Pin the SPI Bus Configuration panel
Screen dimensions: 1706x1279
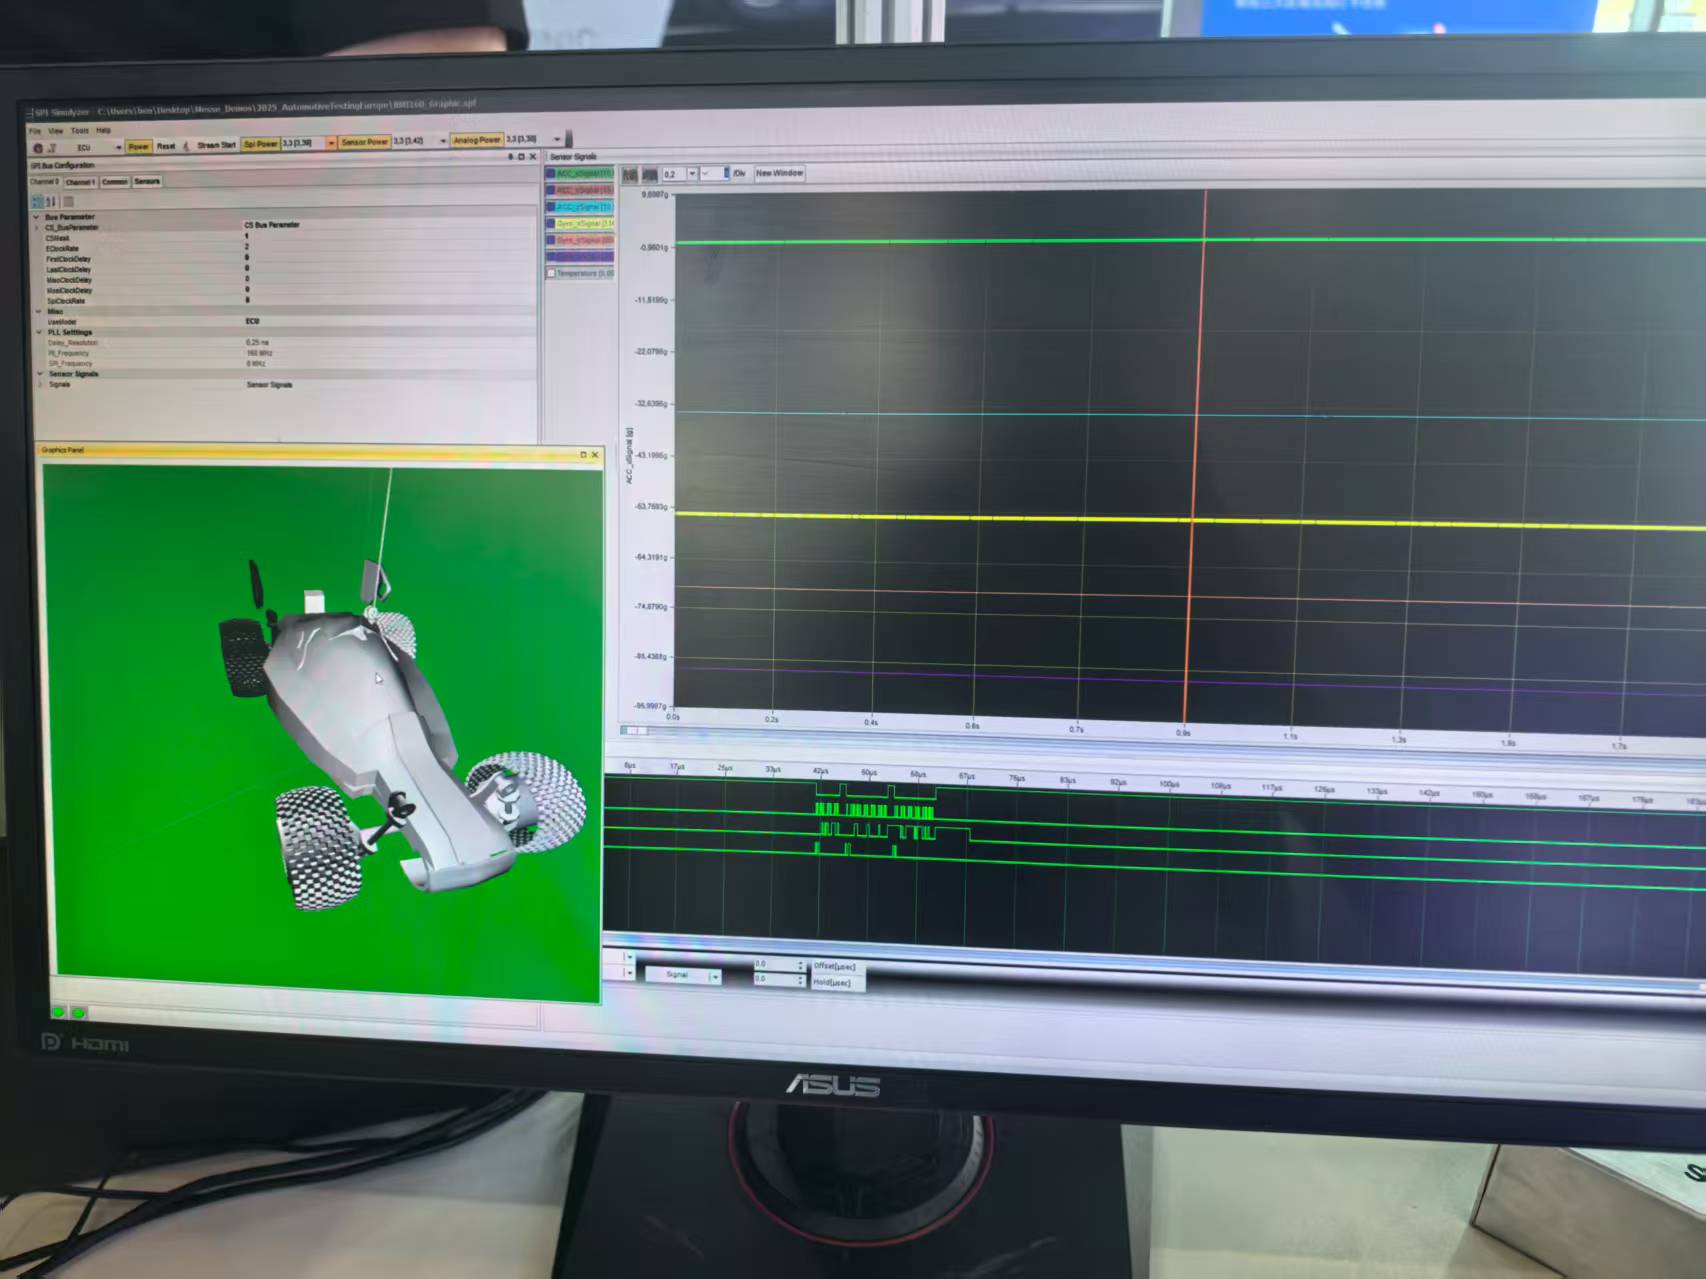pos(510,157)
